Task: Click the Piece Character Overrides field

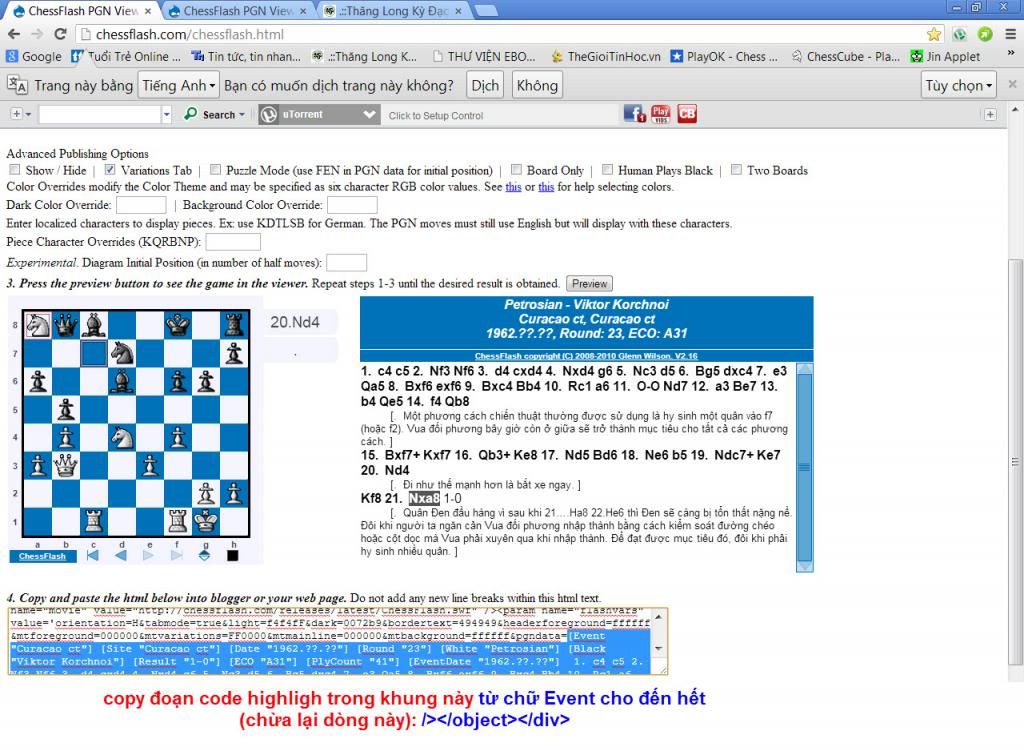Action: (x=233, y=242)
